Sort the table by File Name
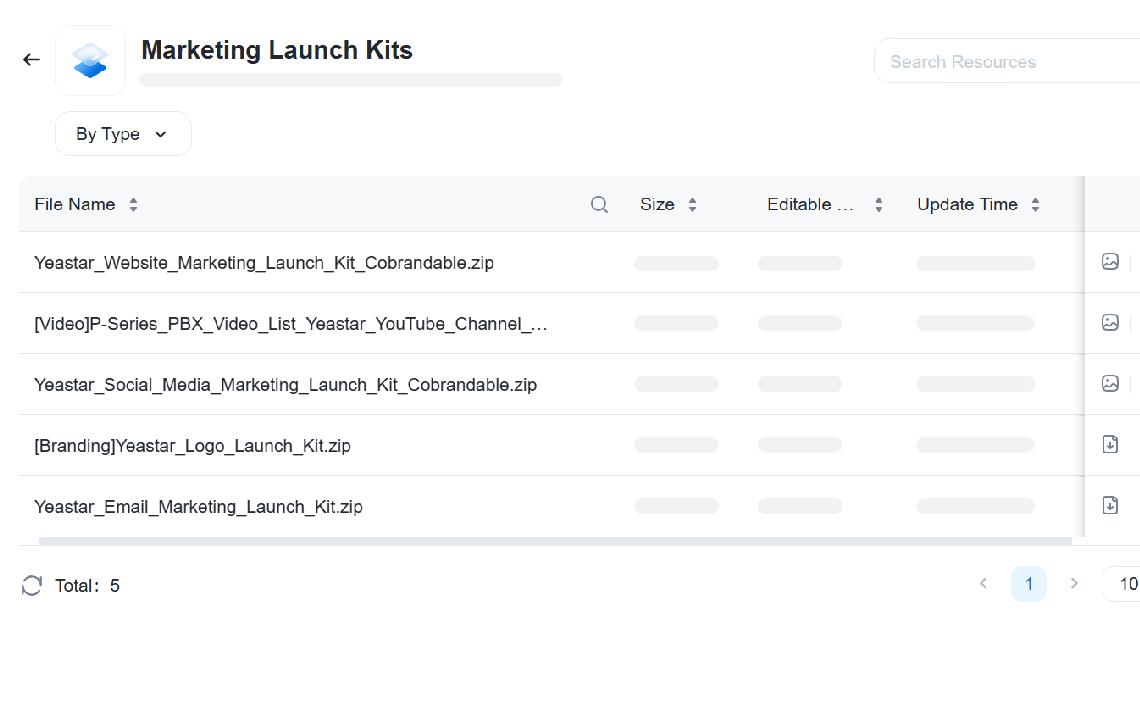Viewport: 1140px width, 720px height. 133,204
